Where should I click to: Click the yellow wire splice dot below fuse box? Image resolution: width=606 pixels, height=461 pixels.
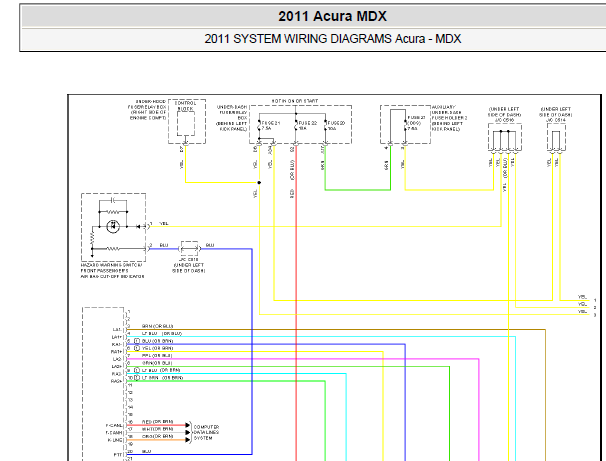pos(259,182)
